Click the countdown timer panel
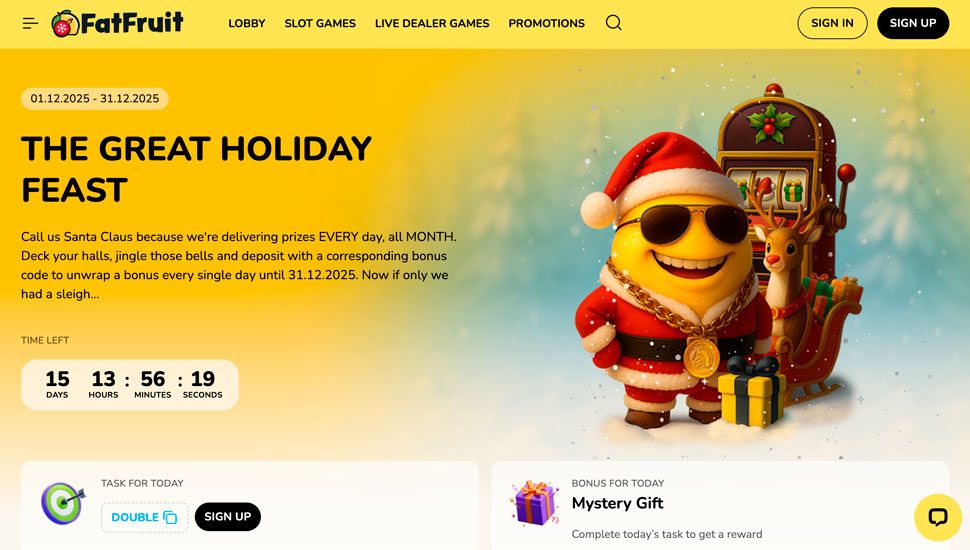 130,385
